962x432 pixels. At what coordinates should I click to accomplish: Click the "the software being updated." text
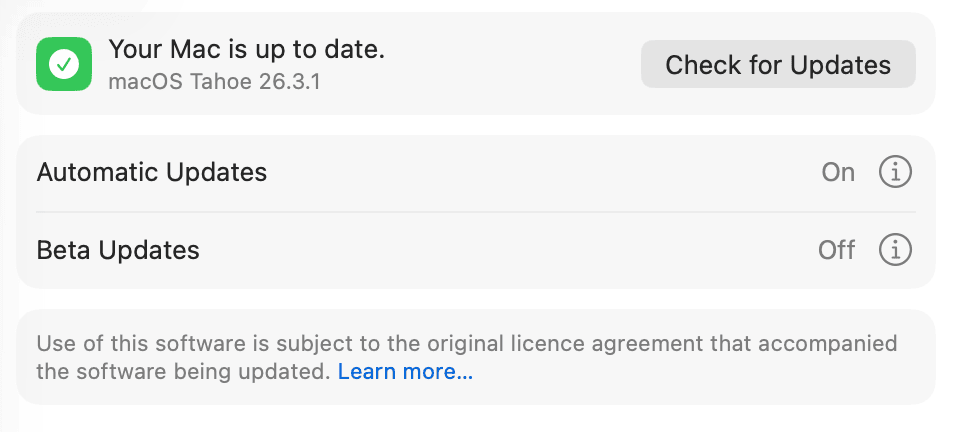[x=183, y=372]
